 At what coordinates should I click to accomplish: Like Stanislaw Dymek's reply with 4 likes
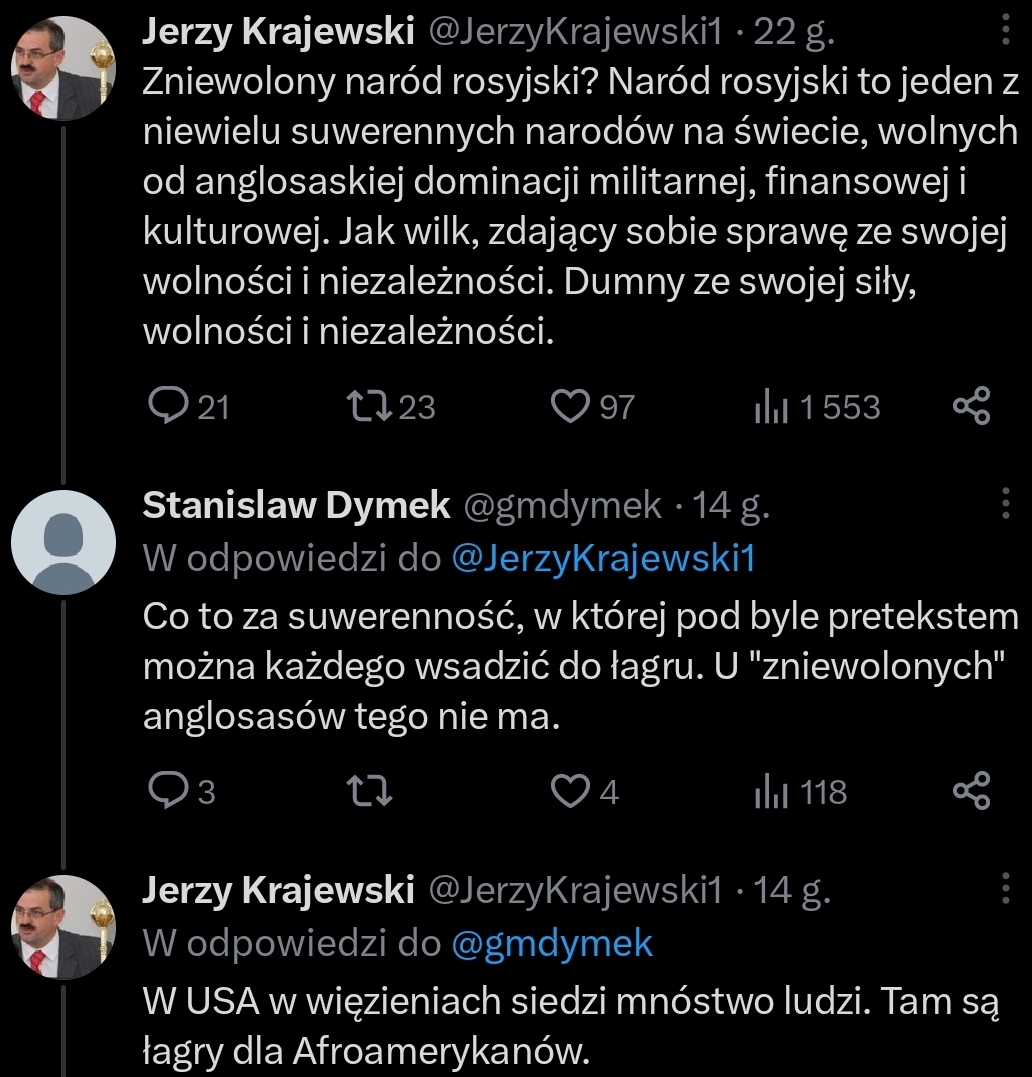(572, 792)
